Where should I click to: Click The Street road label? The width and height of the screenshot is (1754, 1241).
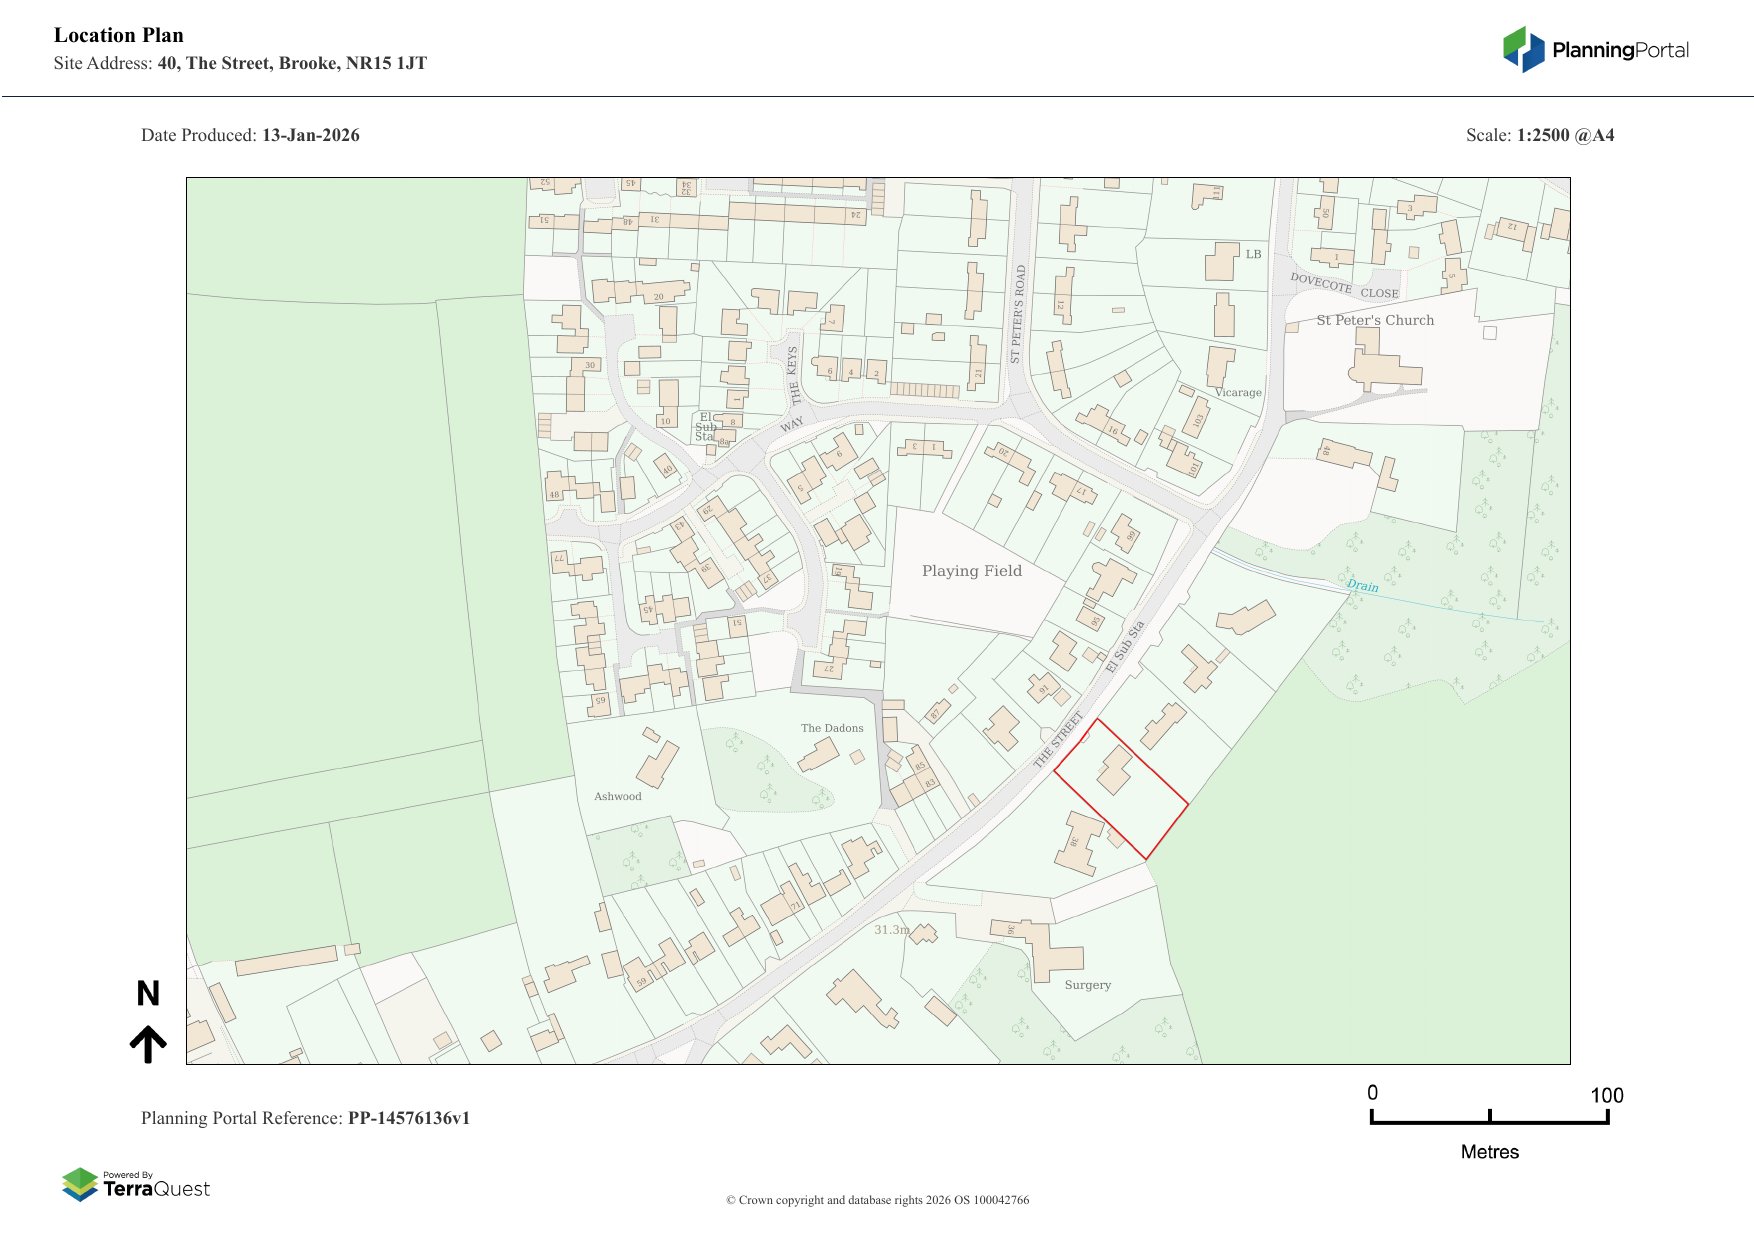(x=1058, y=740)
